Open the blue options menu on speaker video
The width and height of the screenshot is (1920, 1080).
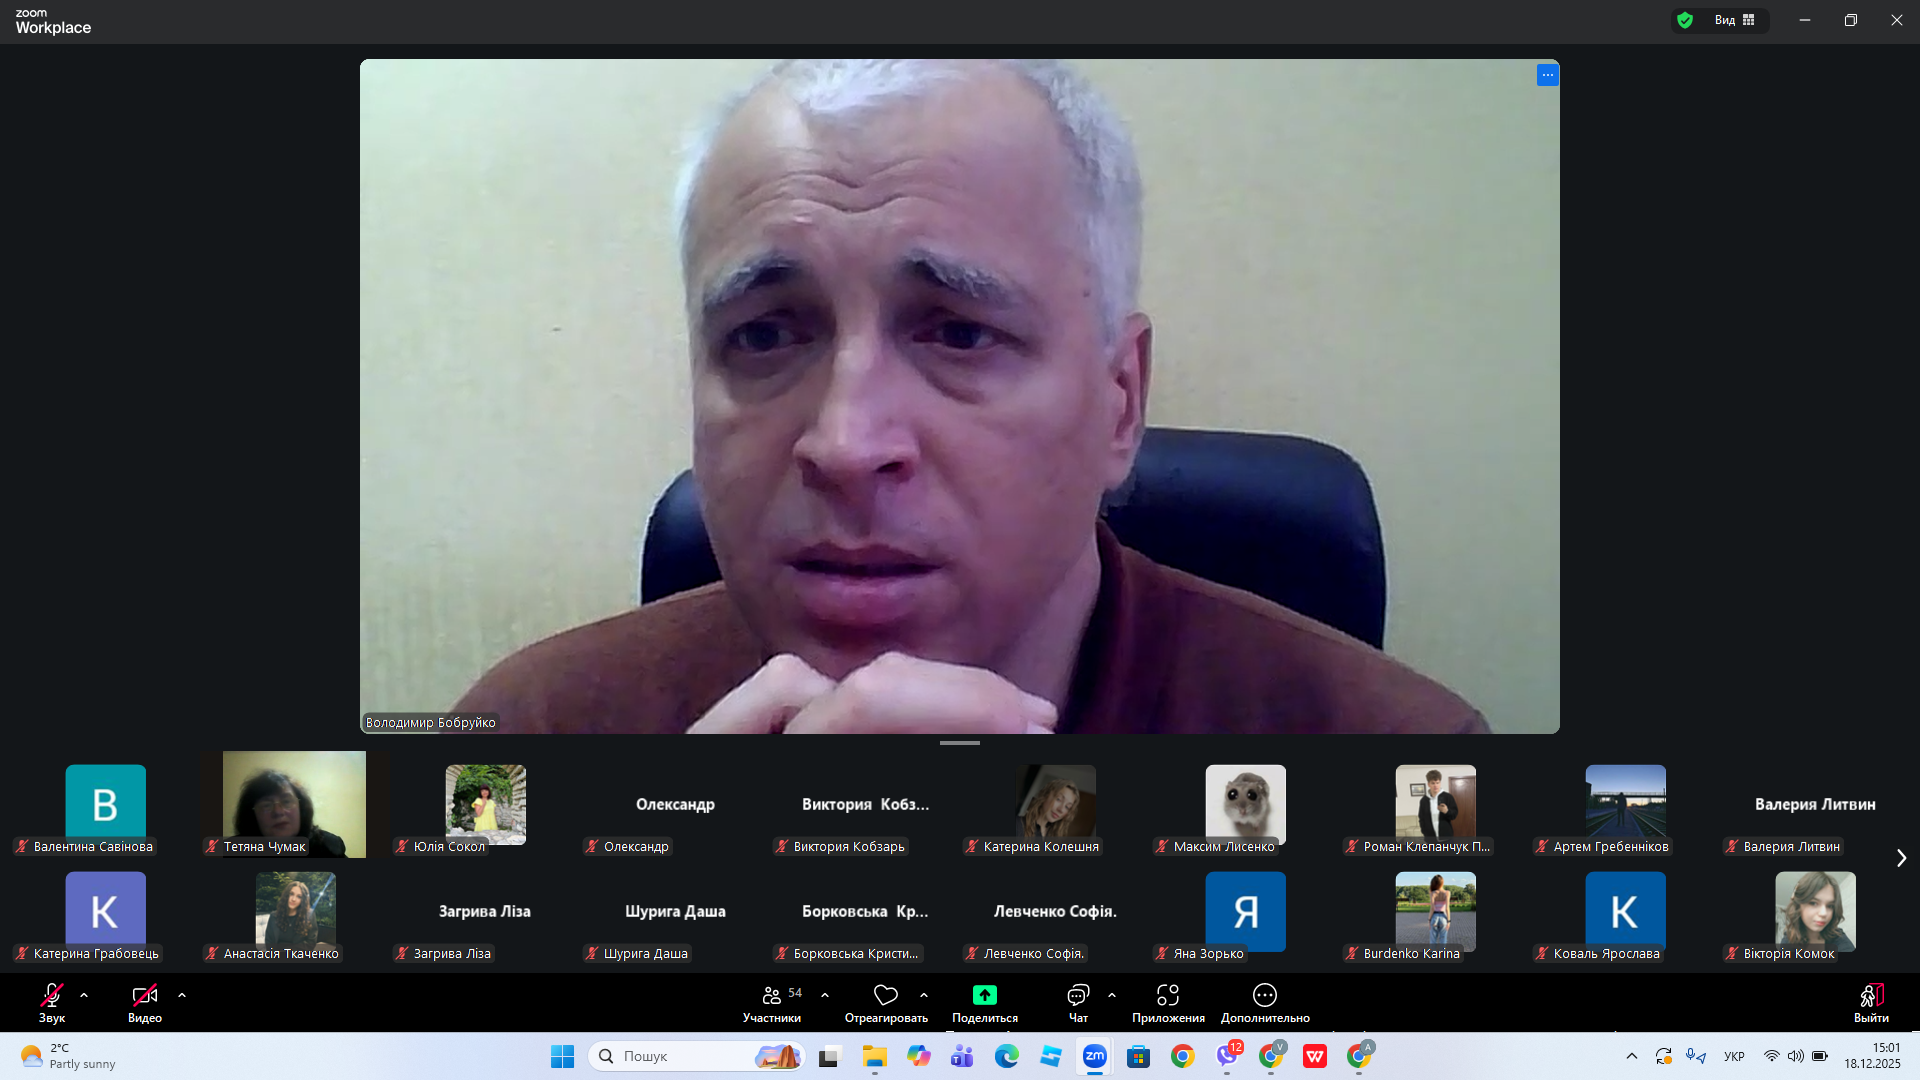coord(1547,75)
